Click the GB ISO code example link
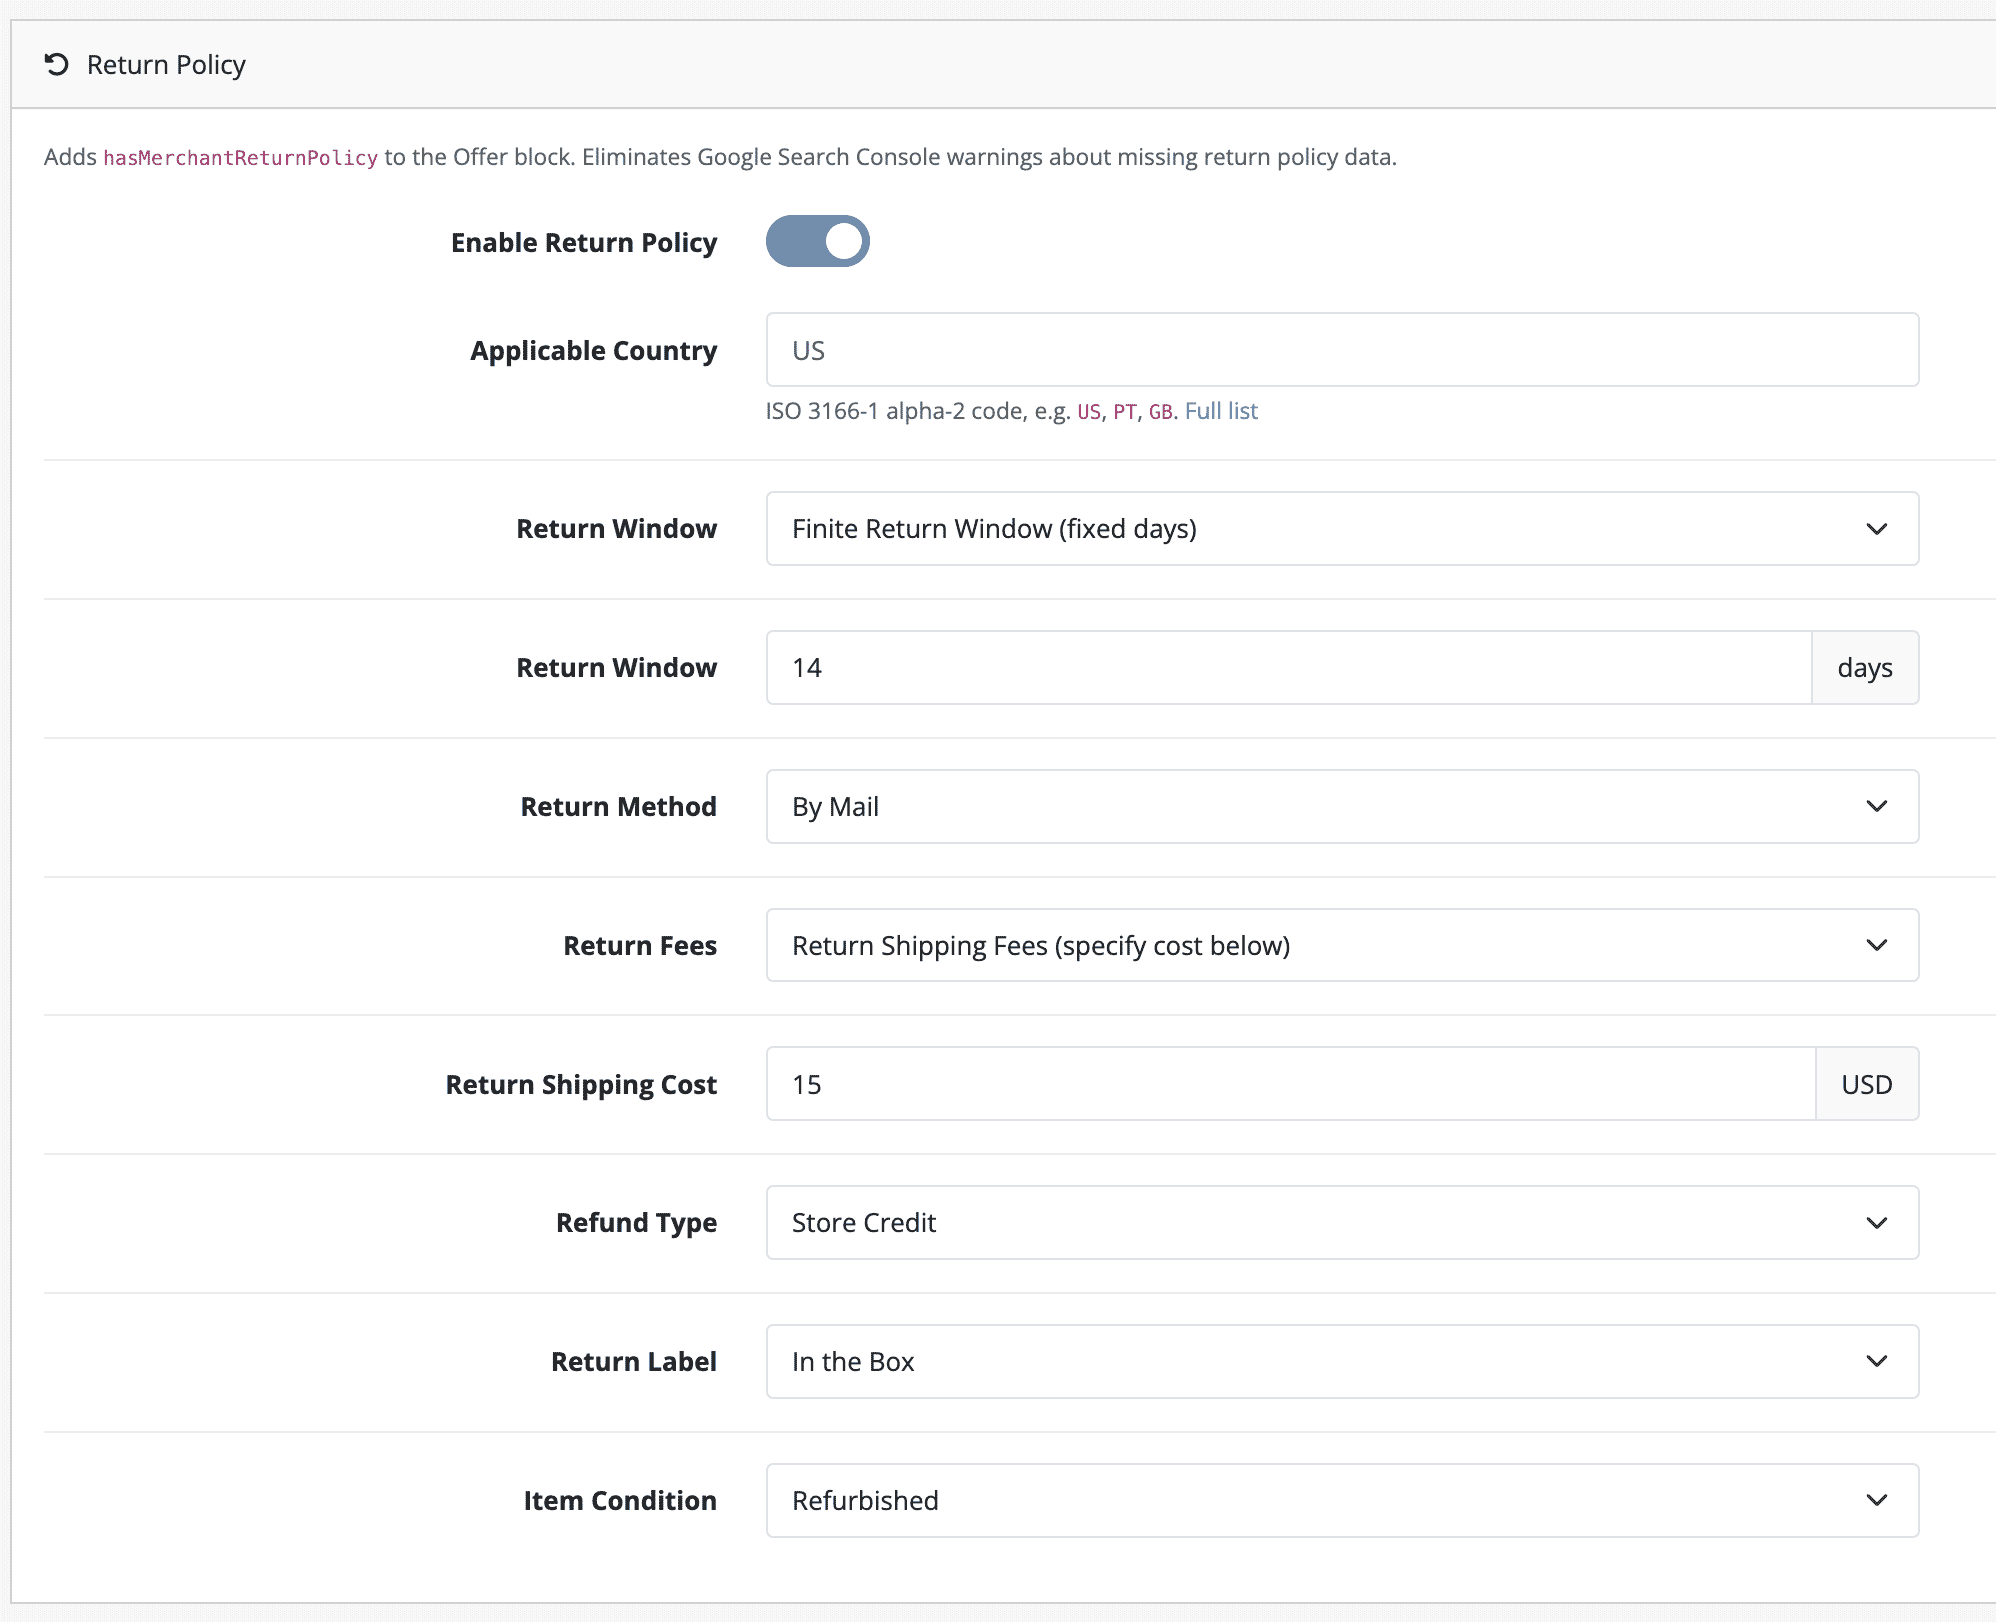The image size is (1996, 1622). tap(1160, 411)
